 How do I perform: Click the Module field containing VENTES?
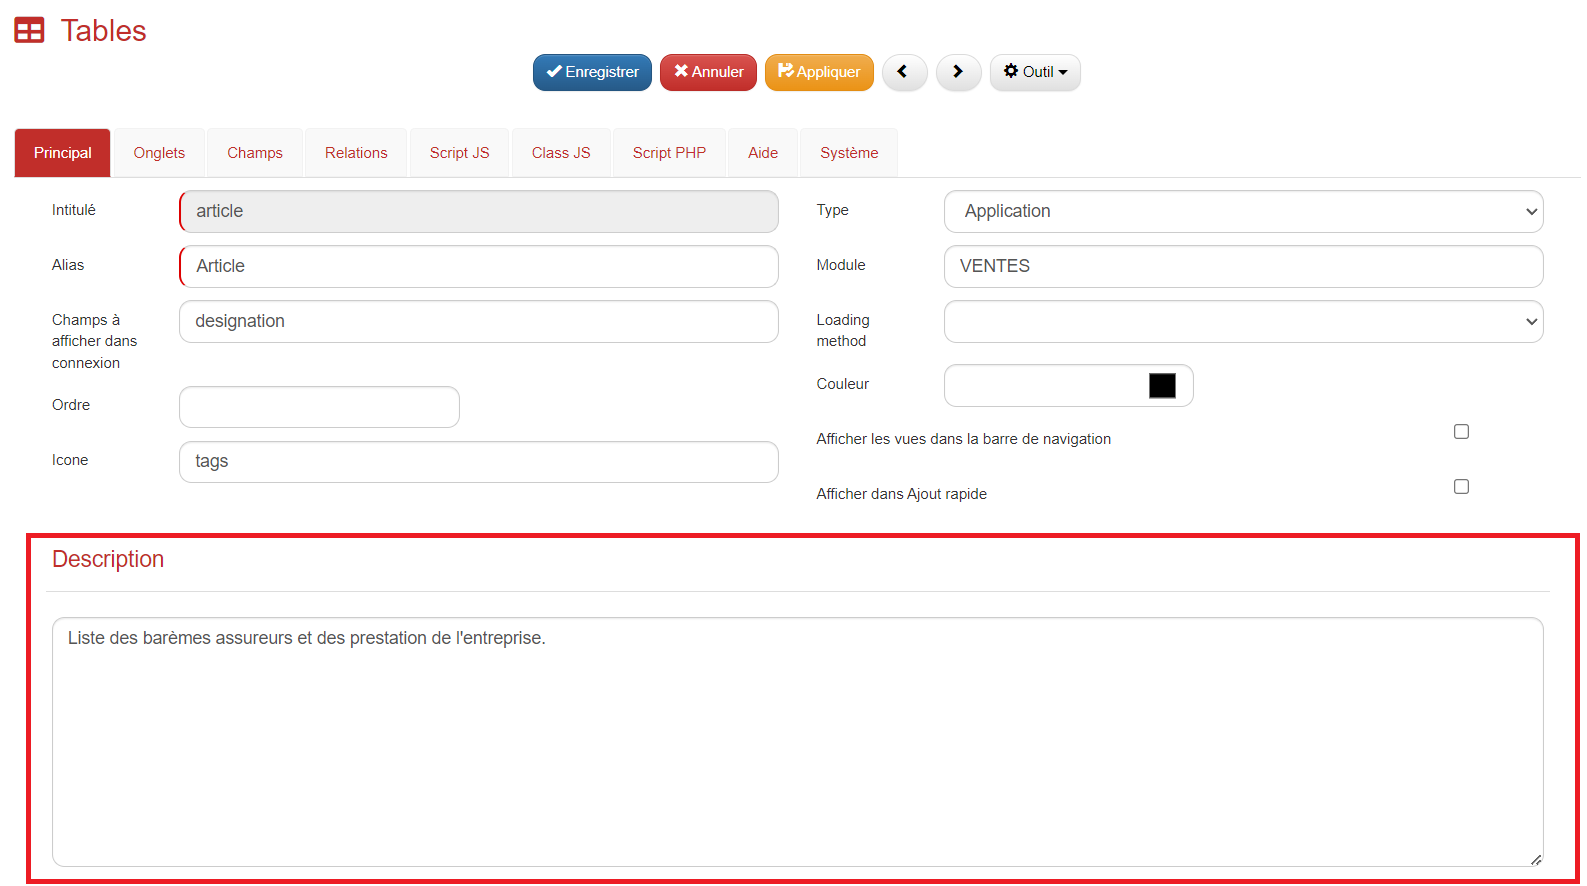(x=1243, y=266)
